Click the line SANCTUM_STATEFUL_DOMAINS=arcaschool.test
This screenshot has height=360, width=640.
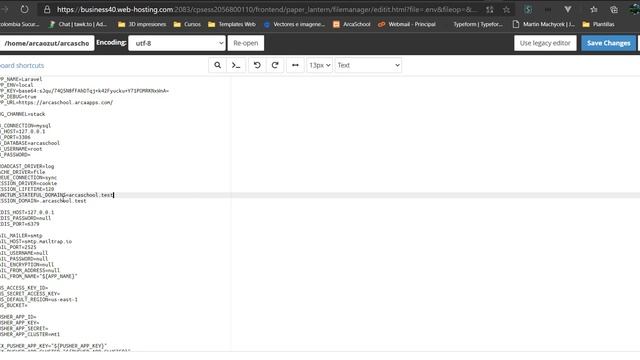[x=57, y=195]
